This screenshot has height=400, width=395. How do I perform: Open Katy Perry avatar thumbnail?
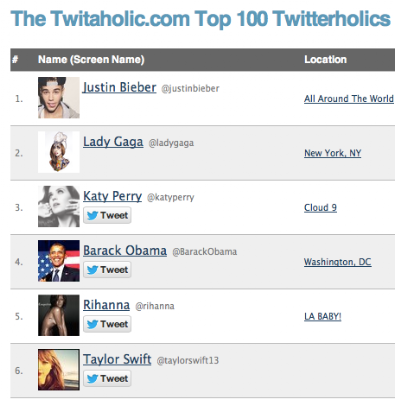[x=59, y=206]
